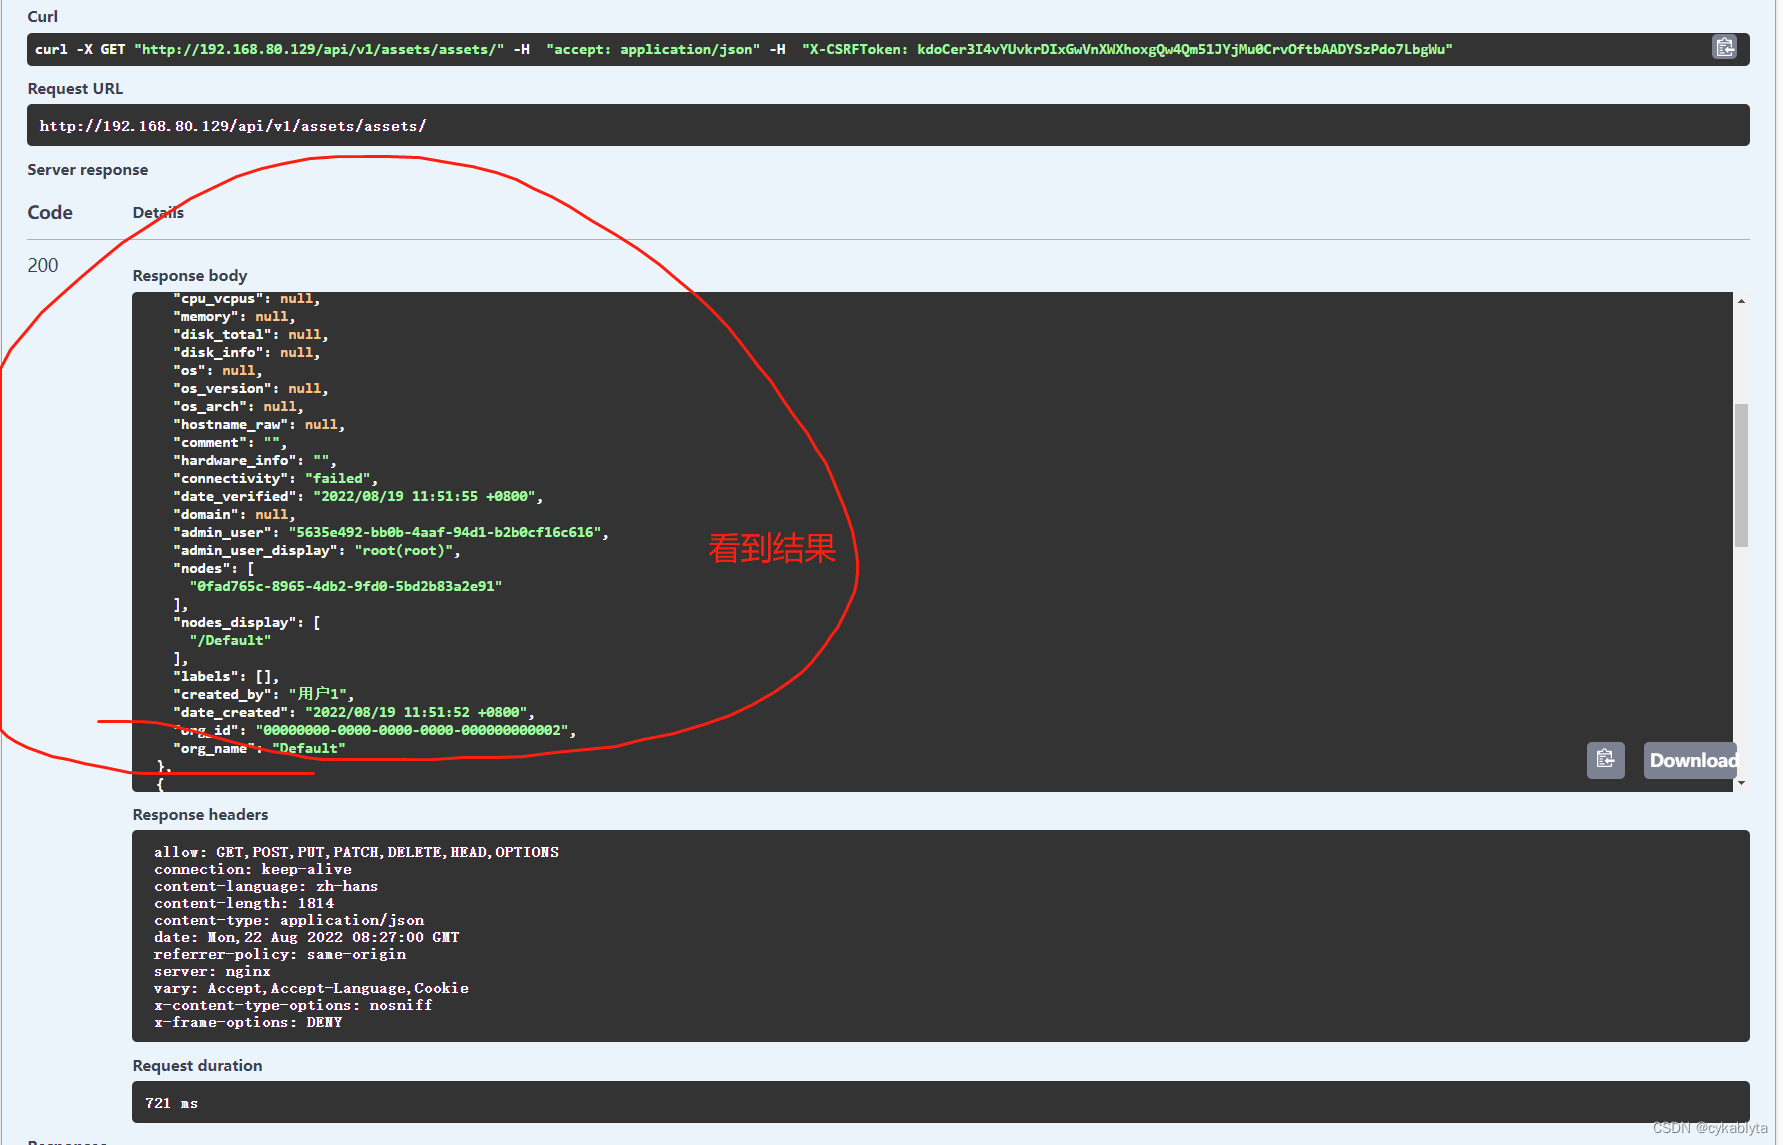1783x1145 pixels.
Task: Click the curl command text block
Action: pos(888,49)
